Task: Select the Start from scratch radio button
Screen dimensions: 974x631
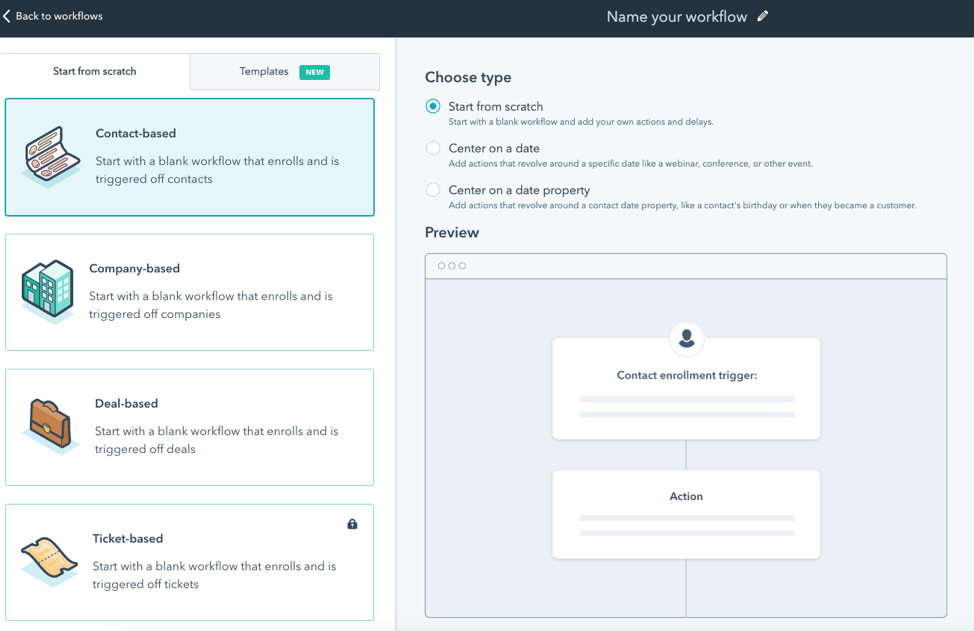Action: point(433,106)
